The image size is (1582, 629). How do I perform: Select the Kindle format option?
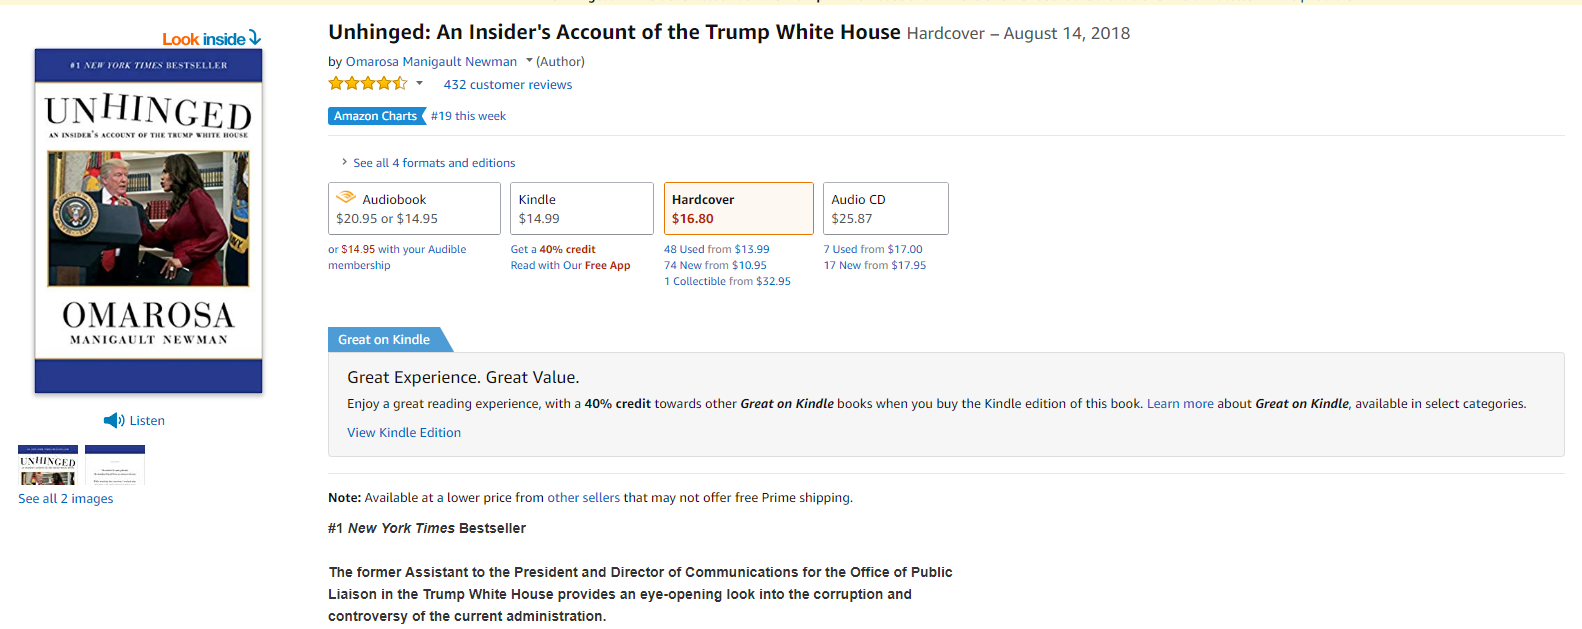tap(581, 208)
